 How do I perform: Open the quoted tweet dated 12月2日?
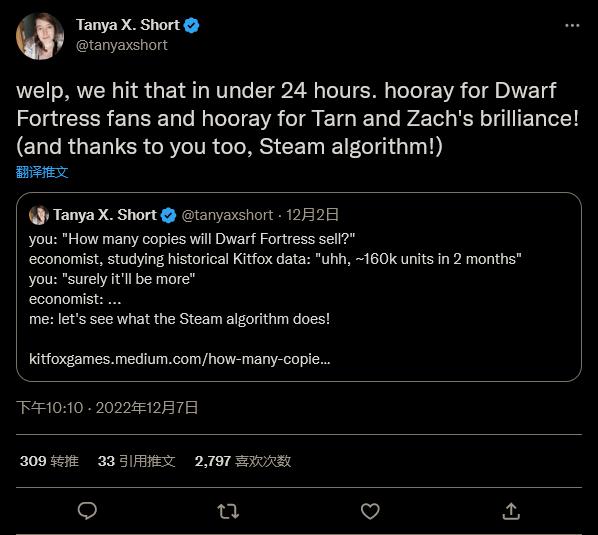299,287
